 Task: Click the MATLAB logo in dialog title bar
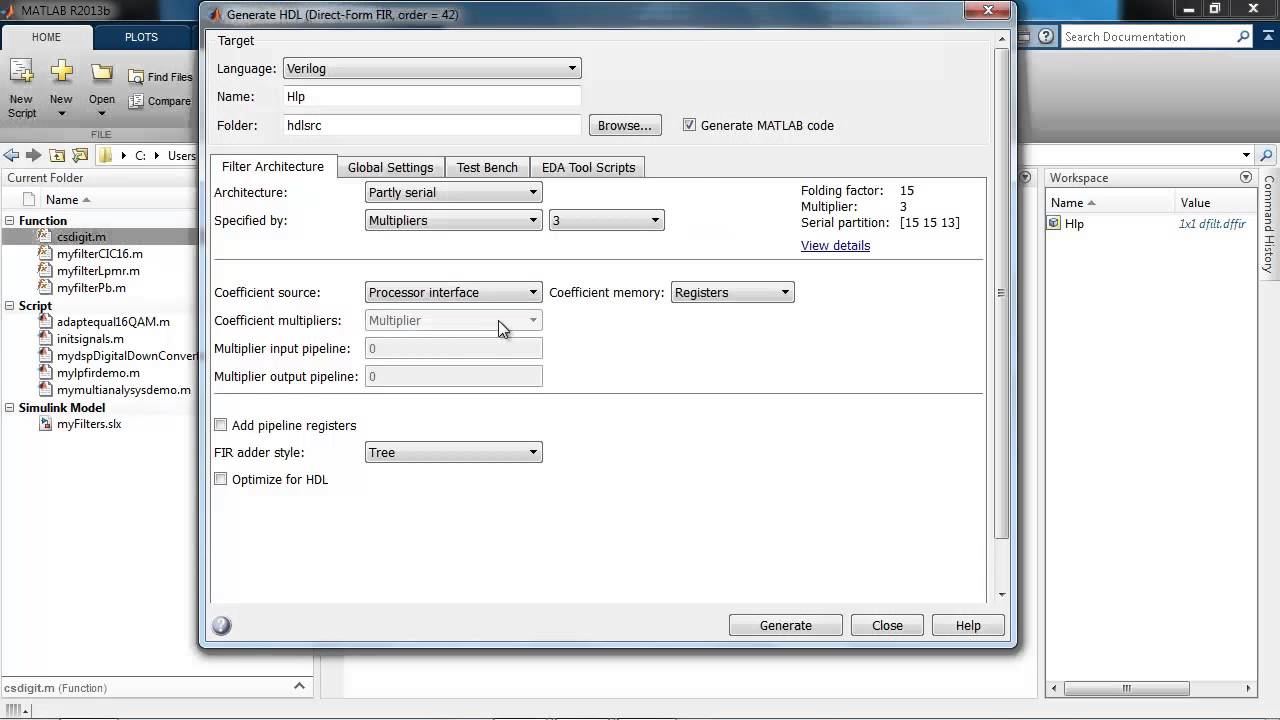tap(214, 15)
